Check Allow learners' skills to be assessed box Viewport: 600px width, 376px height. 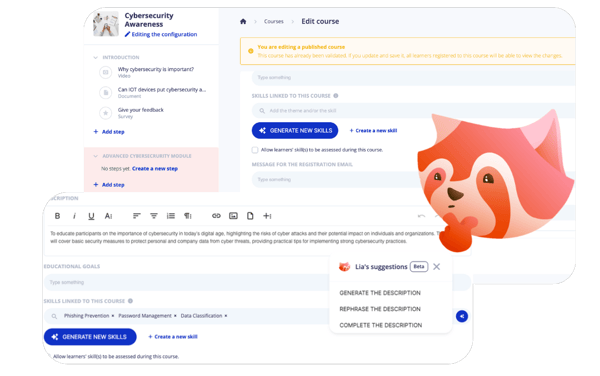point(255,150)
